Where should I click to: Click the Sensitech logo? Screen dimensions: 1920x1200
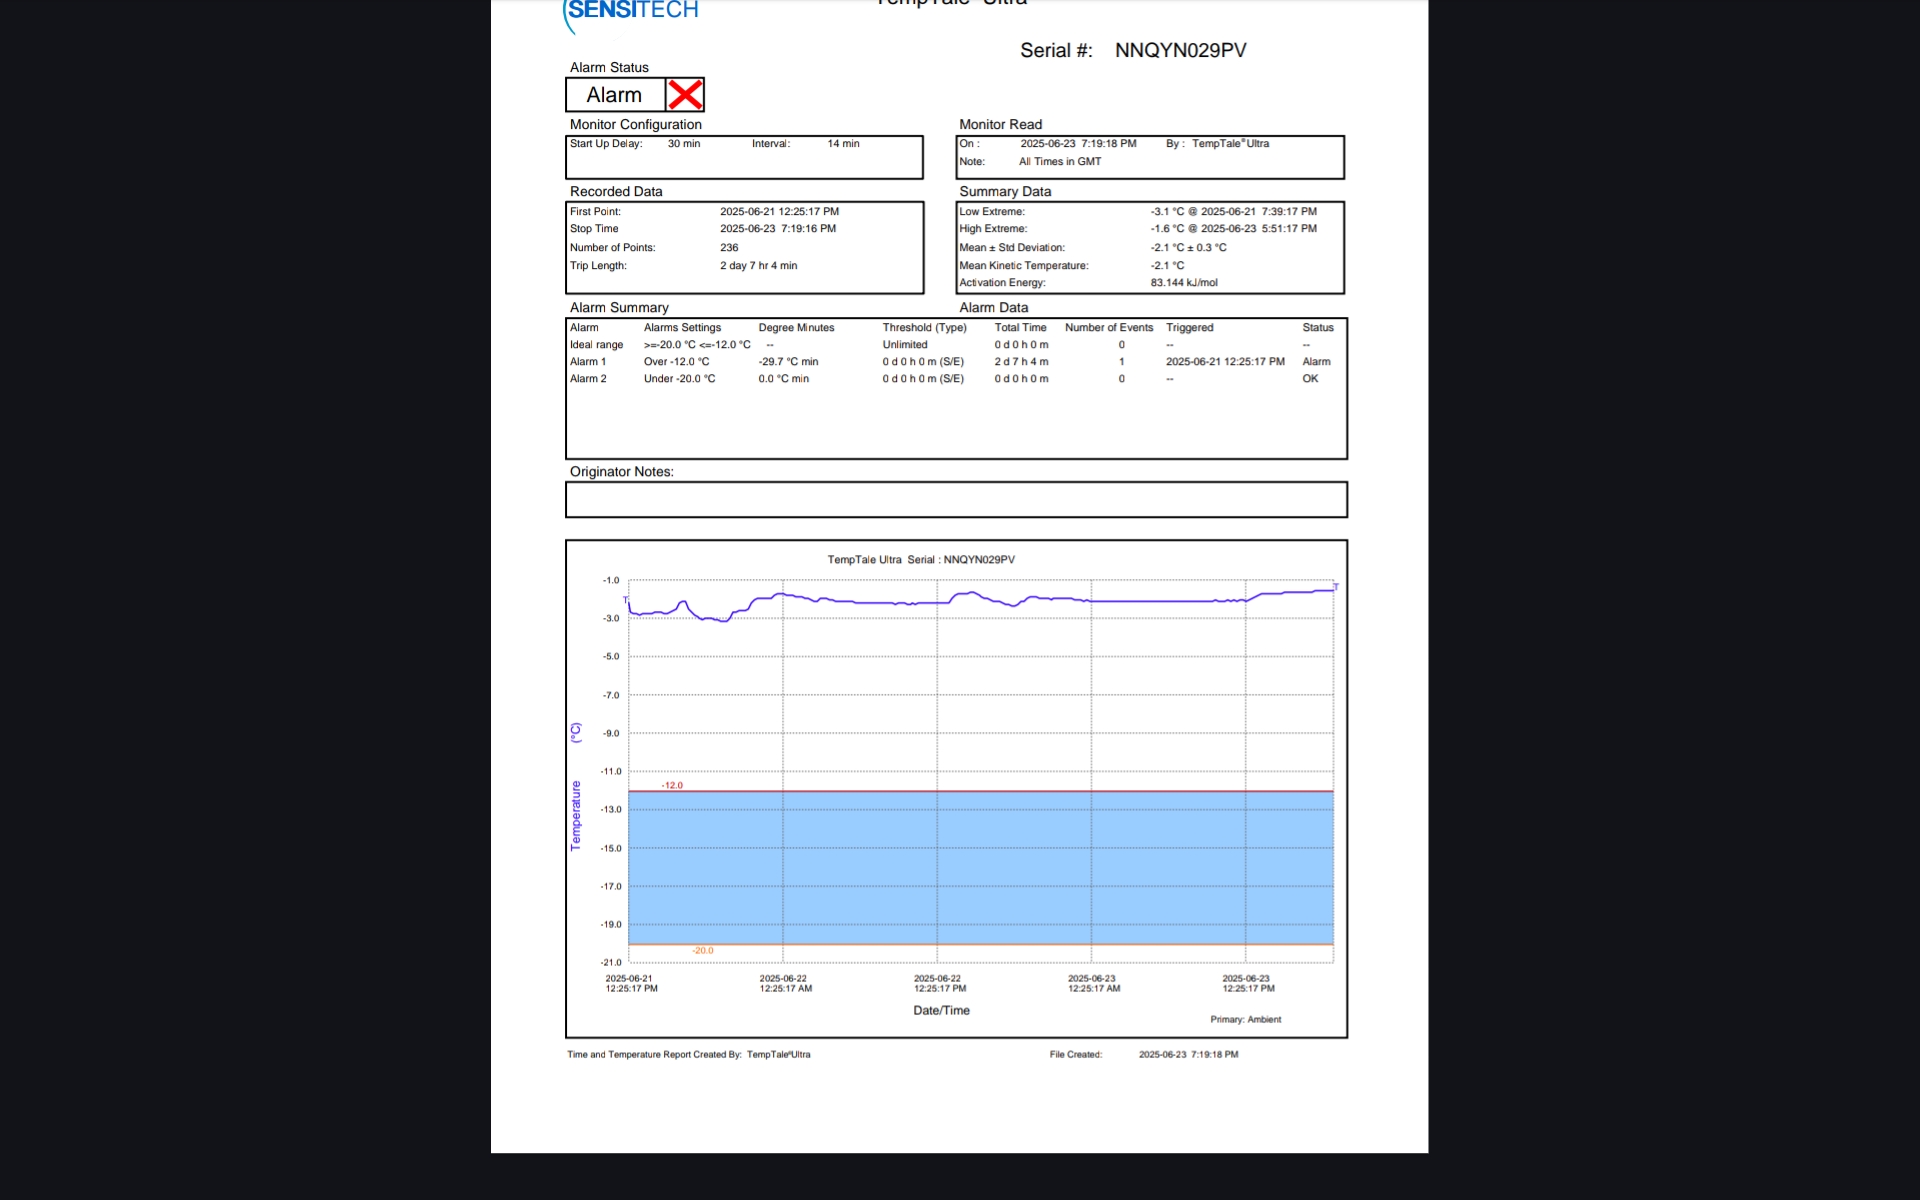pyautogui.click(x=631, y=14)
